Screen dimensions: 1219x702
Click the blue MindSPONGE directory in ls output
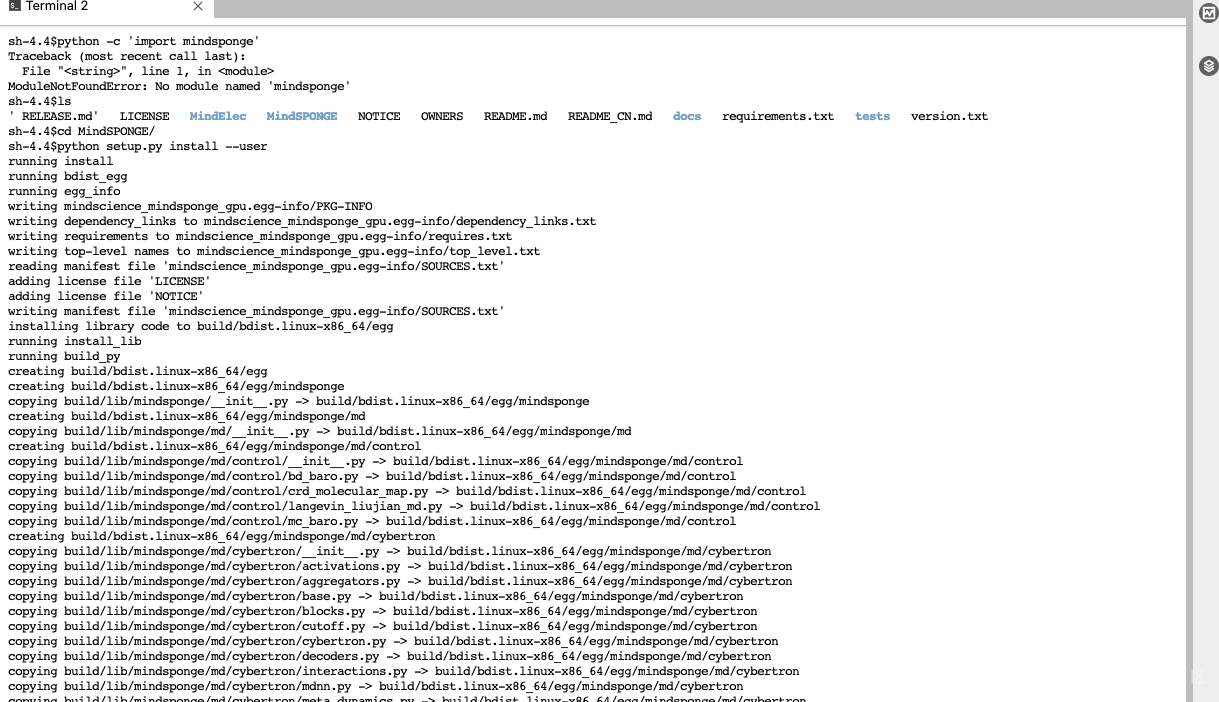(x=302, y=116)
